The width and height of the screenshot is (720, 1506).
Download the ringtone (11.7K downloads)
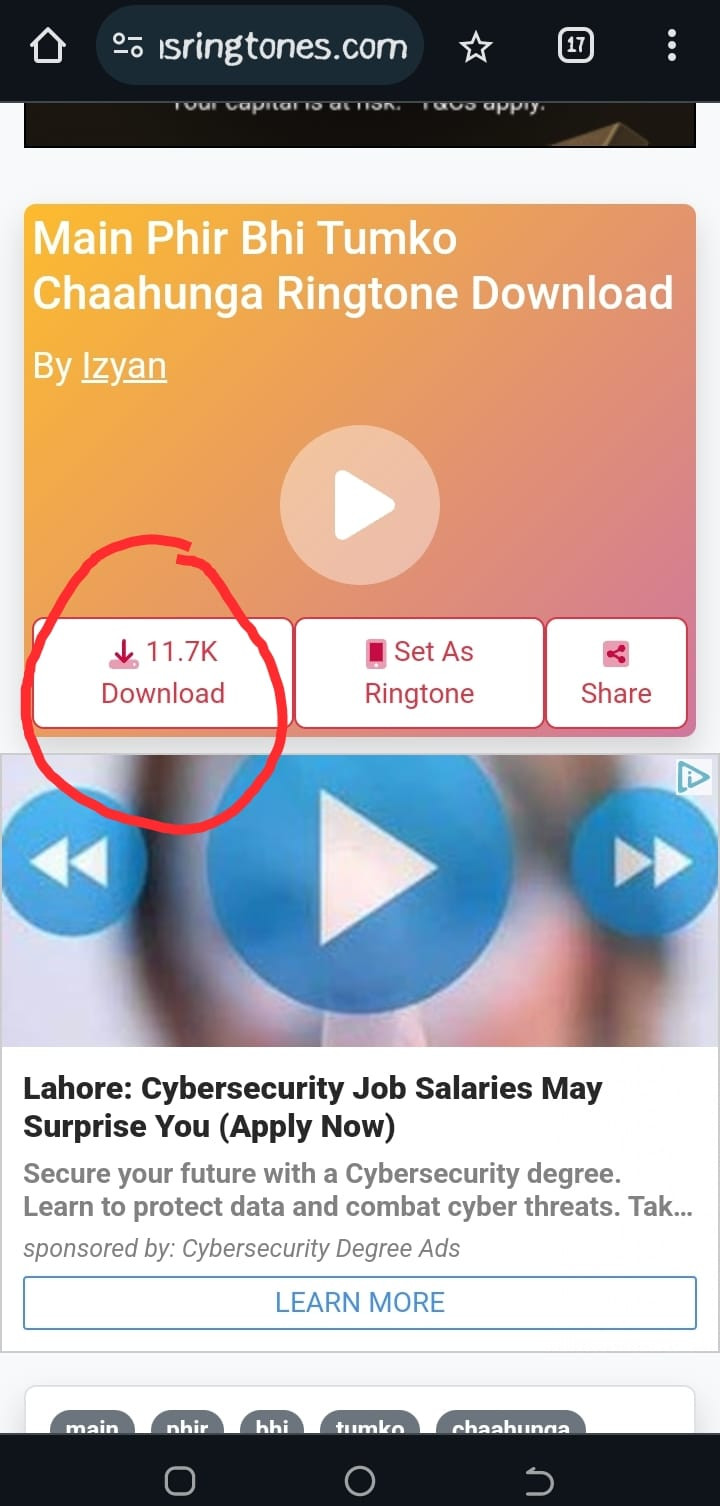(163, 673)
